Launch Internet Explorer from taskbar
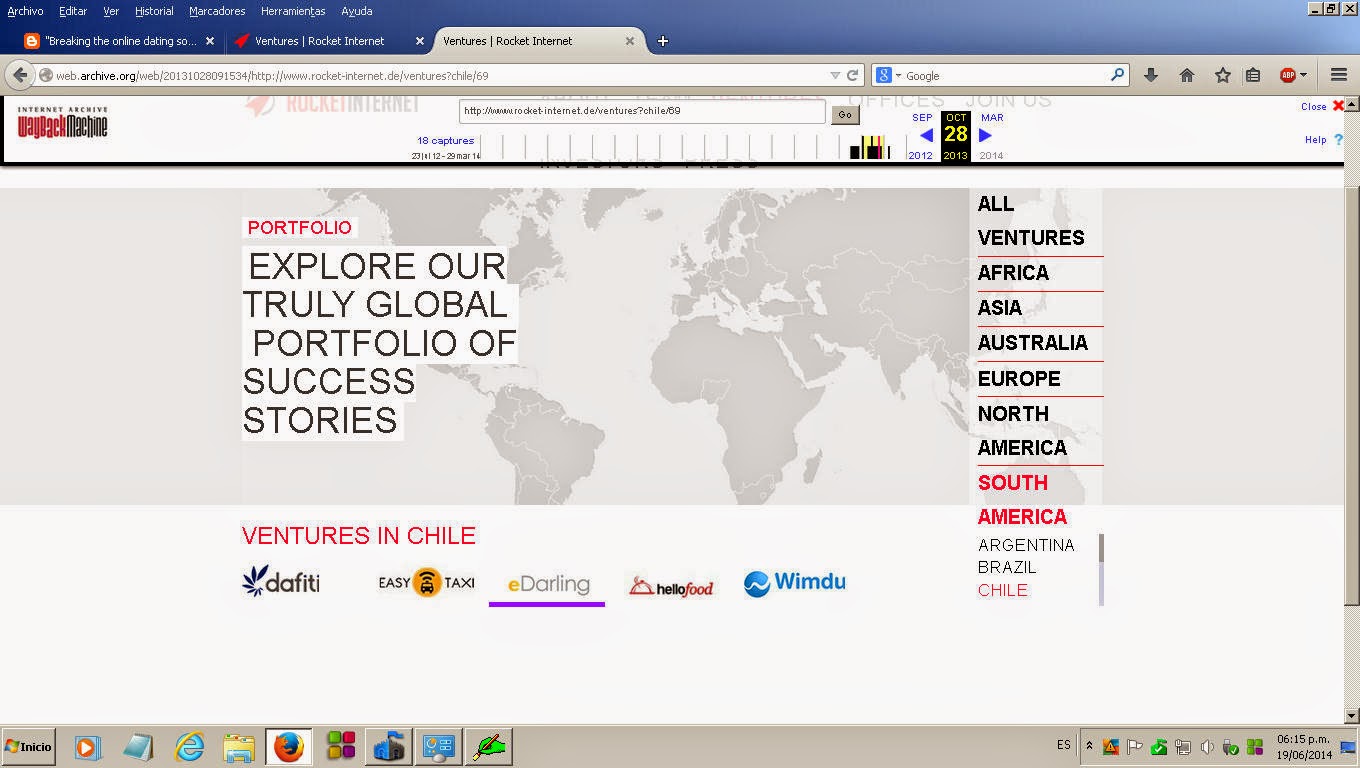Image resolution: width=1360 pixels, height=768 pixels. coord(189,746)
